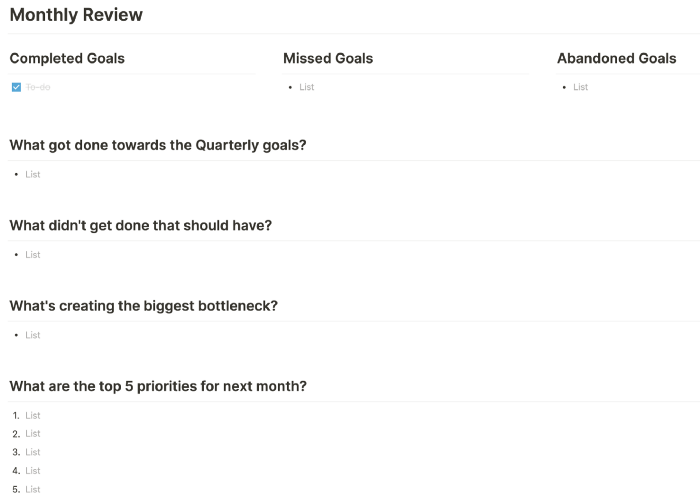The width and height of the screenshot is (700, 504).
Task: Click numbered list item 1
Action: (33, 416)
